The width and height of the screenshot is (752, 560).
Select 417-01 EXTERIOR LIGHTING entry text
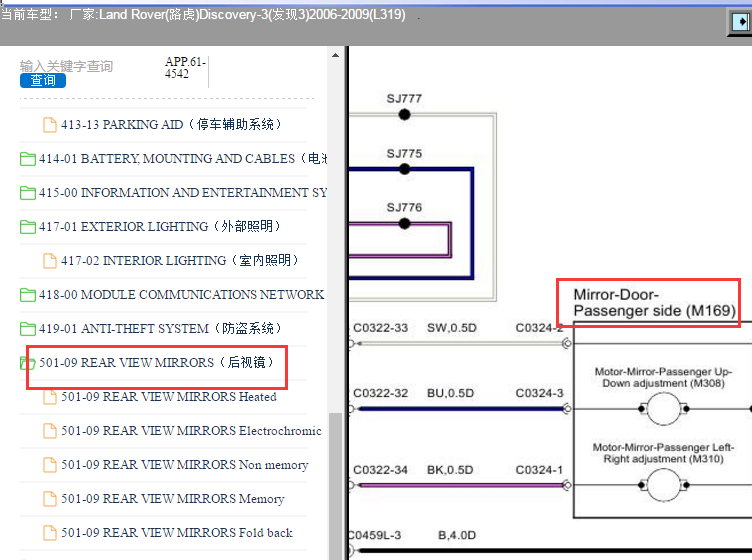click(160, 226)
